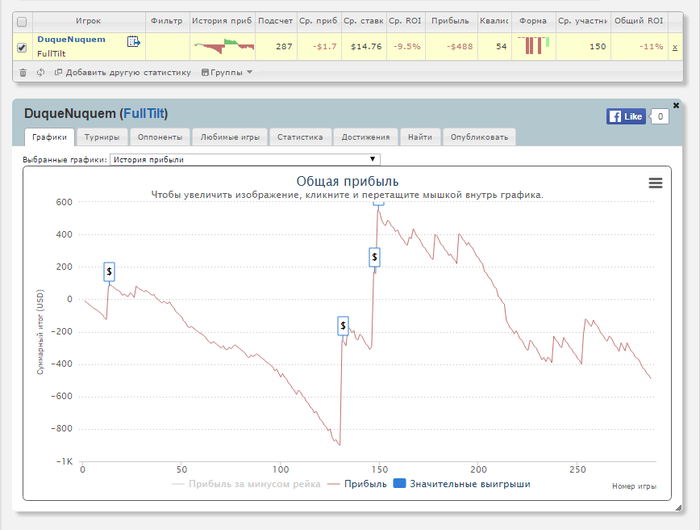
Task: Click the DuqueNuquem player link
Action: point(71,39)
